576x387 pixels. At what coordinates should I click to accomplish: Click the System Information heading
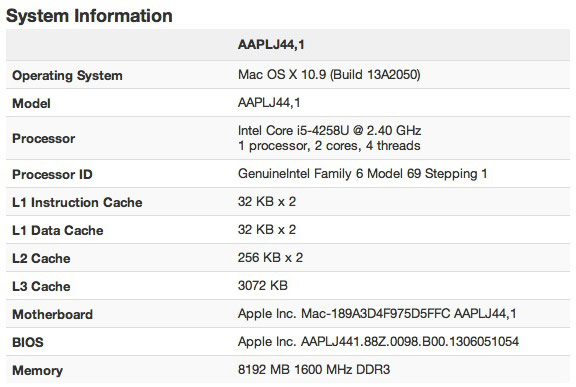pyautogui.click(x=89, y=16)
